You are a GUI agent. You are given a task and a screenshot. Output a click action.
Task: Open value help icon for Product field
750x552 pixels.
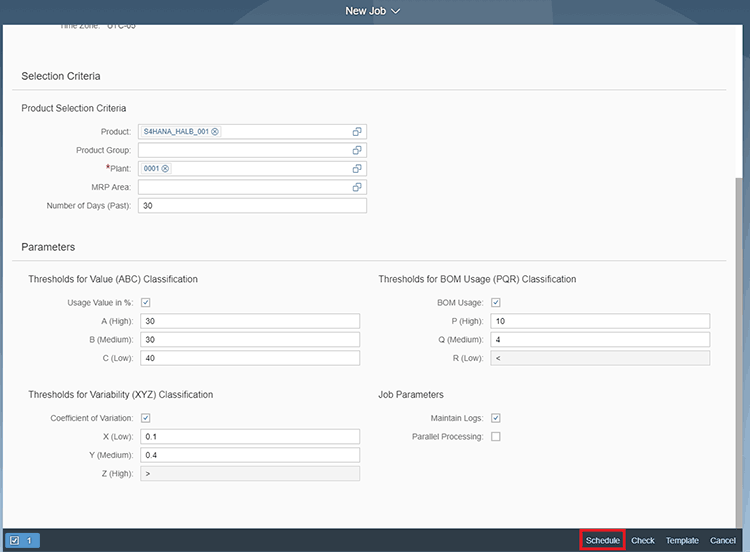[357, 132]
